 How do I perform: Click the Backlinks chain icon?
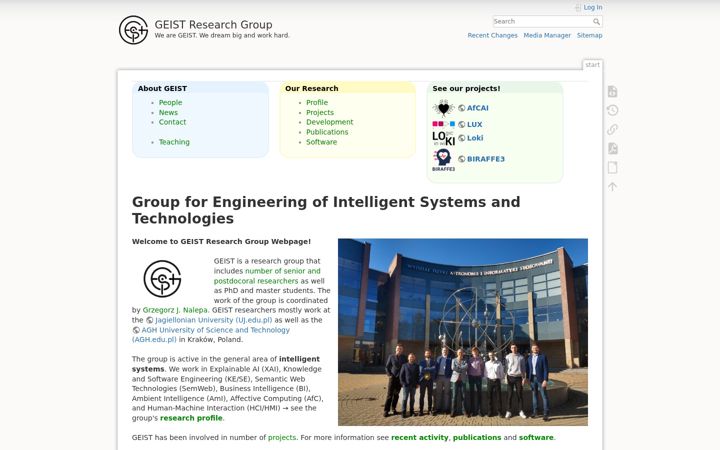coord(612,129)
